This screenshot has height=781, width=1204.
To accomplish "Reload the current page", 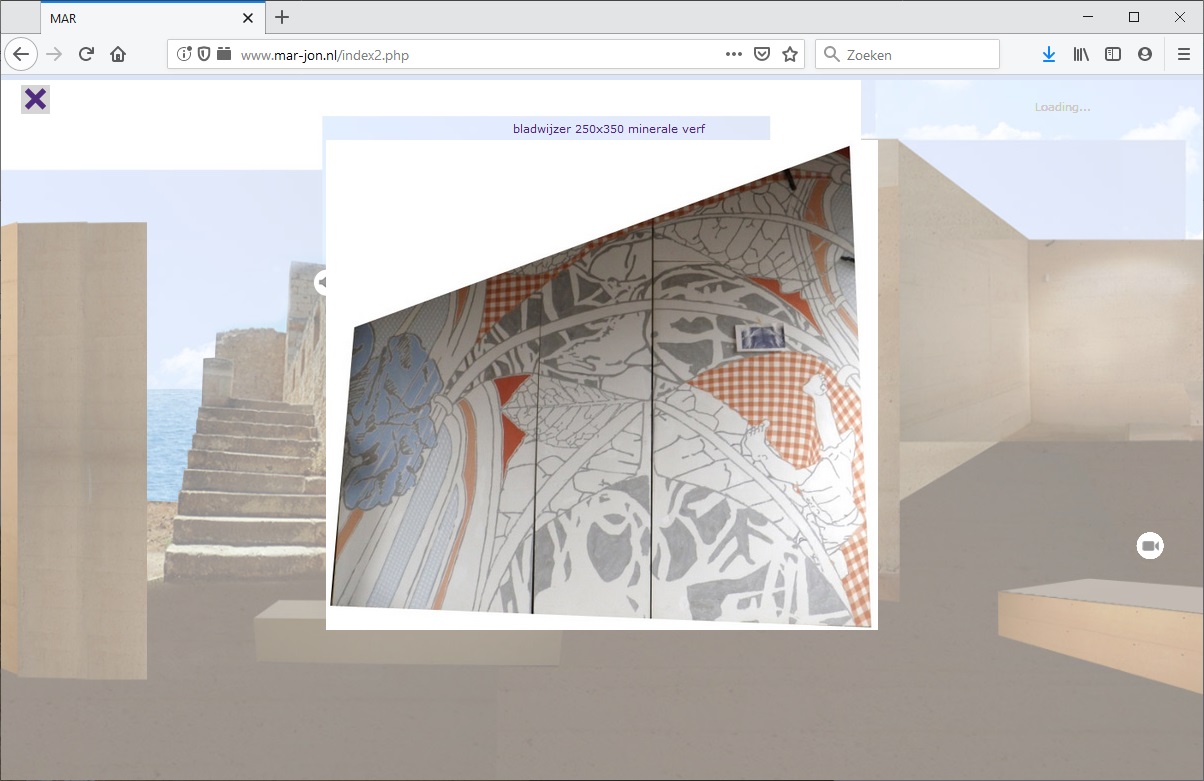I will 86,55.
